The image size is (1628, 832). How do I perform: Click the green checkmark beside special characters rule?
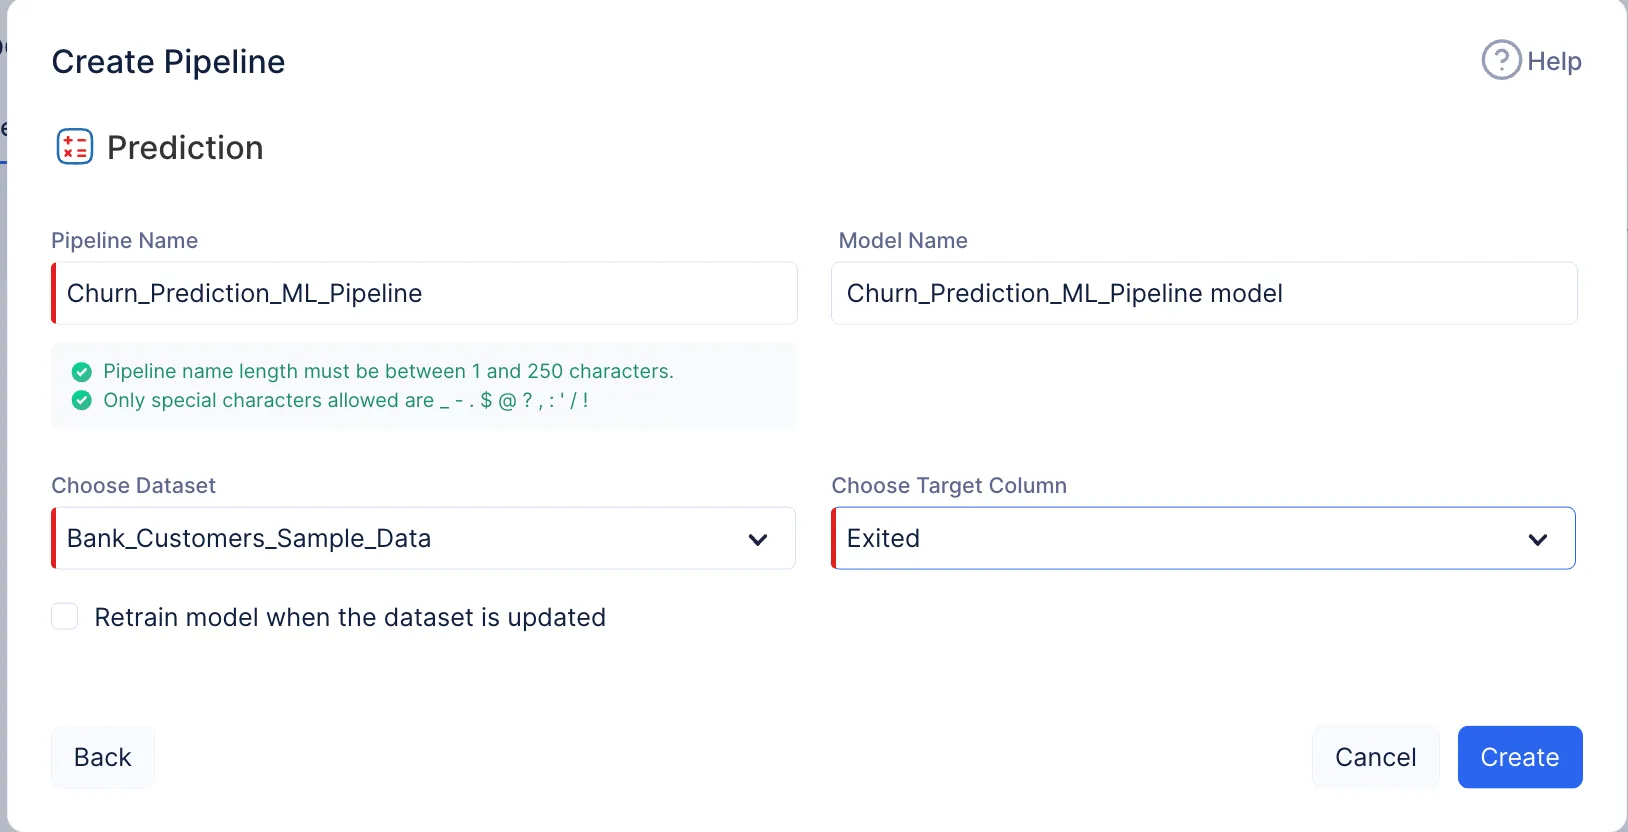pyautogui.click(x=82, y=401)
